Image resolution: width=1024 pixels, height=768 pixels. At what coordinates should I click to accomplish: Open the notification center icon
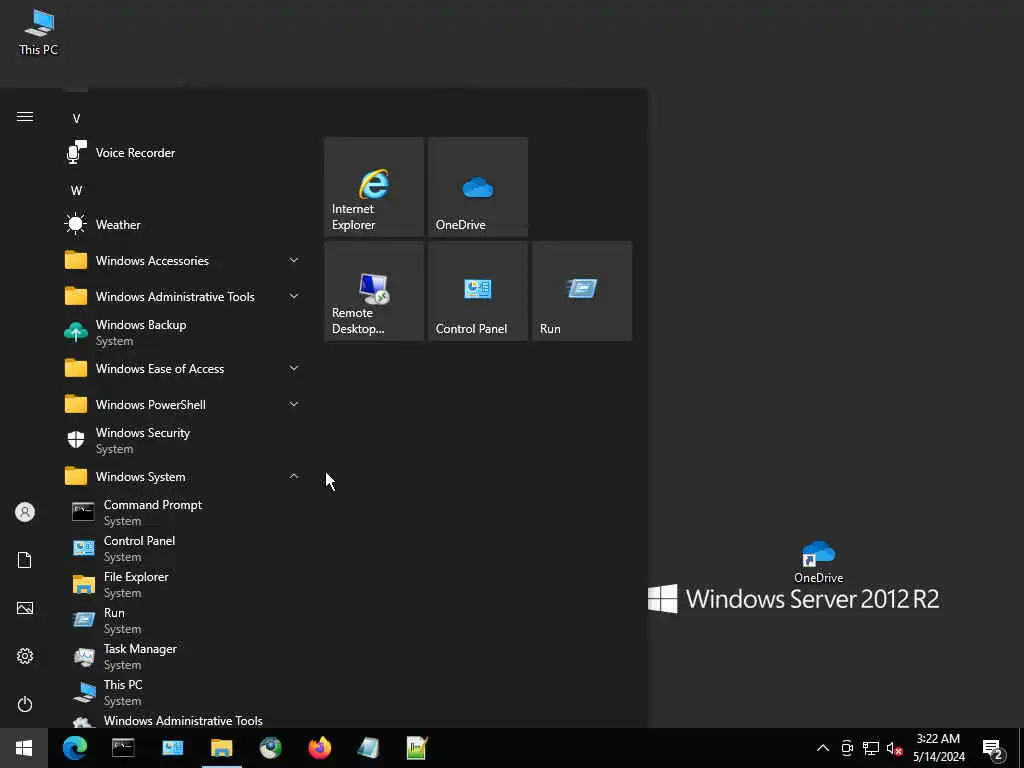pyautogui.click(x=993, y=749)
